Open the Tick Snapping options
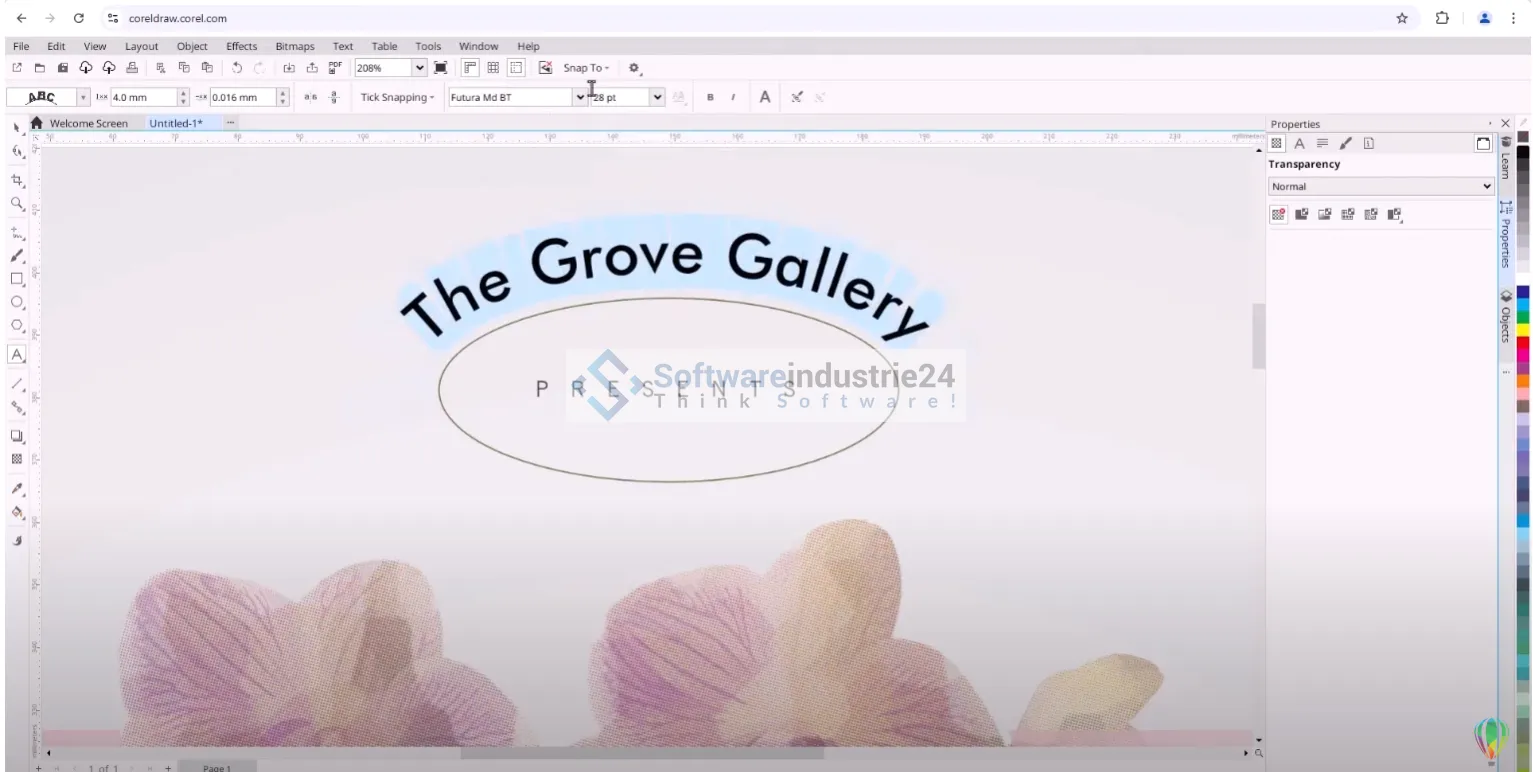This screenshot has width=1533, height=772. (397, 97)
